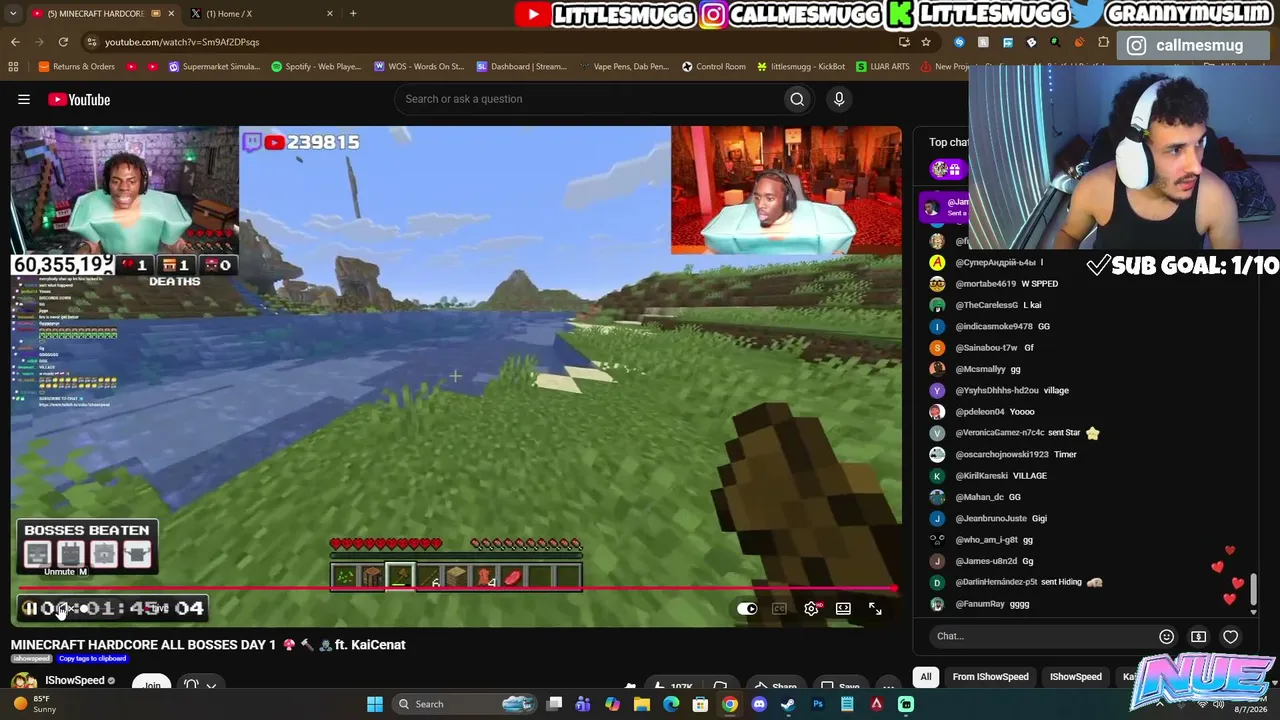1280x720 pixels.
Task: Click username @TheCarelessG in chat
Action: (986, 305)
